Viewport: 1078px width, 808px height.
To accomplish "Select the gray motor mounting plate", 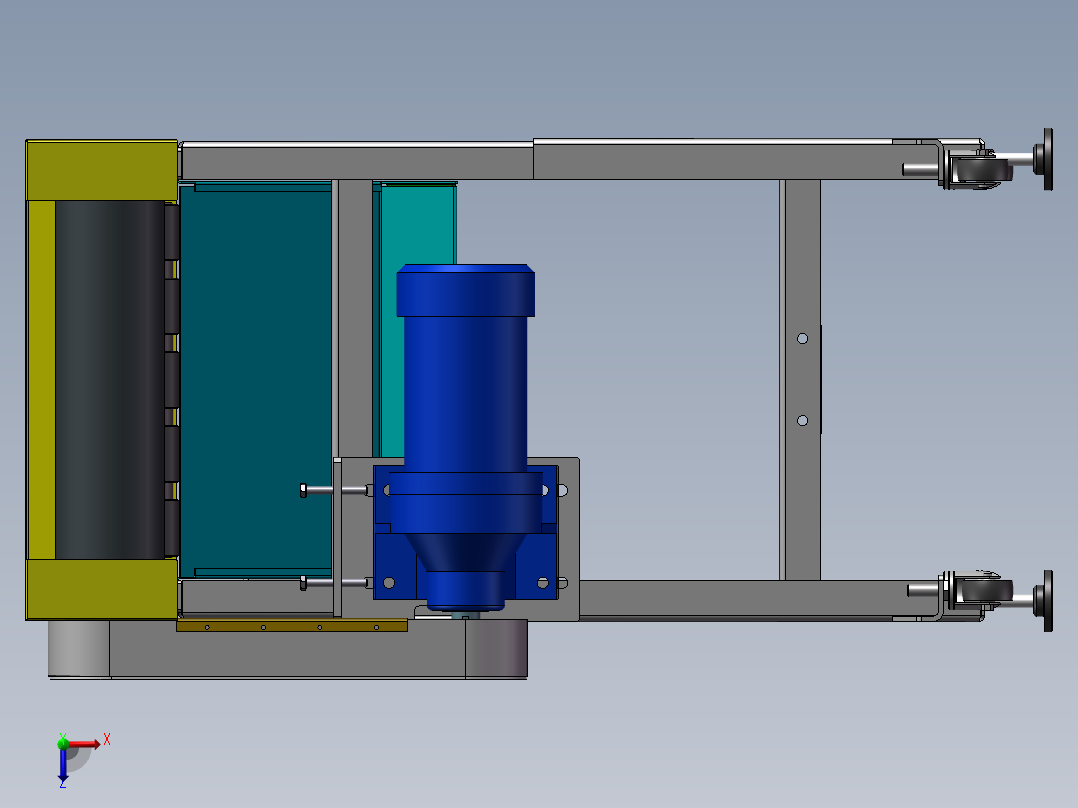I will pyautogui.click(x=568, y=539).
